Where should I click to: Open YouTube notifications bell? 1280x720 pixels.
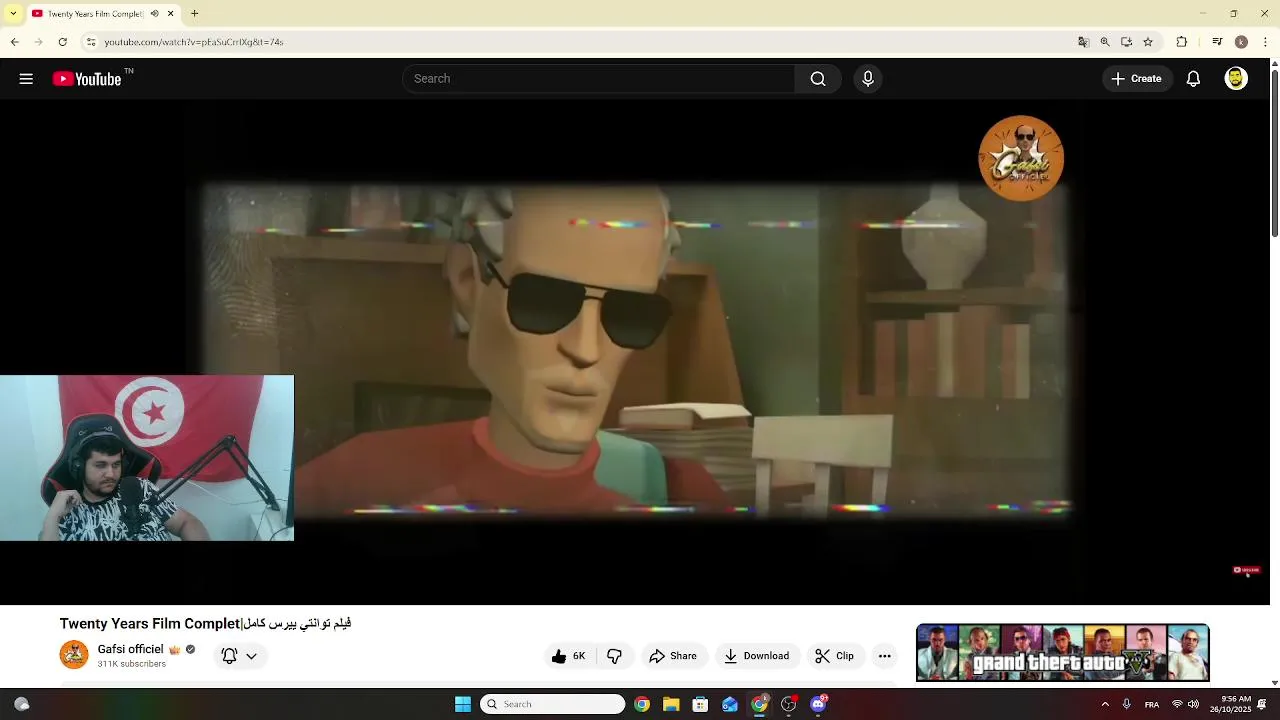tap(1193, 79)
